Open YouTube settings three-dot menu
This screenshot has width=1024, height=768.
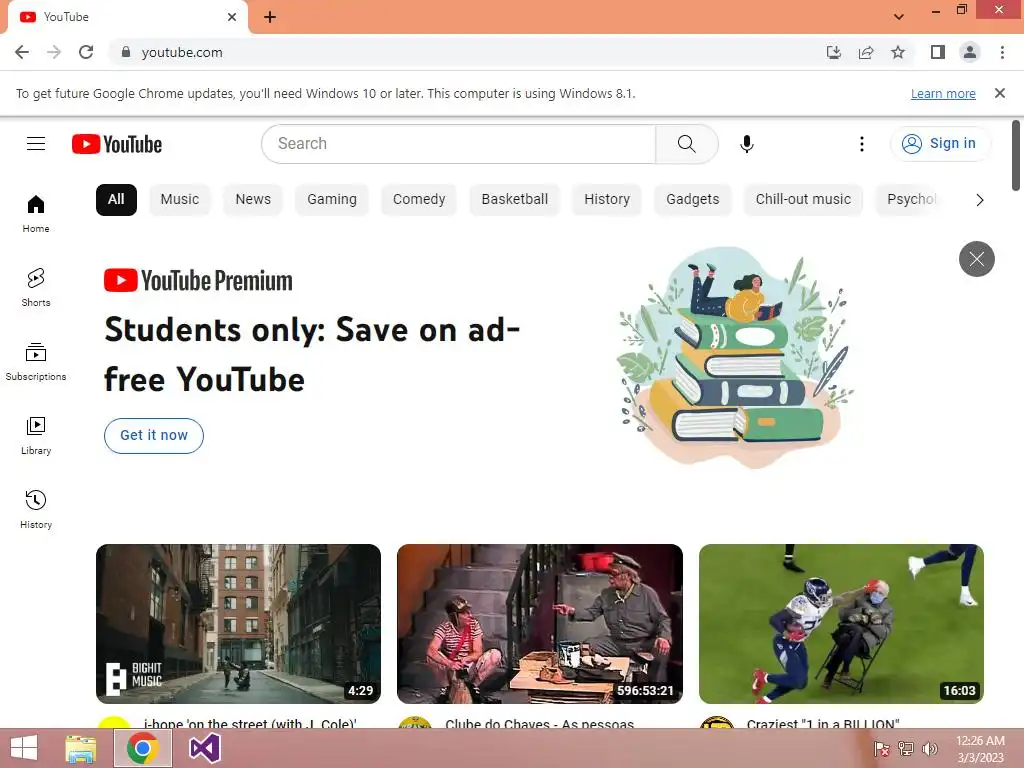point(861,144)
